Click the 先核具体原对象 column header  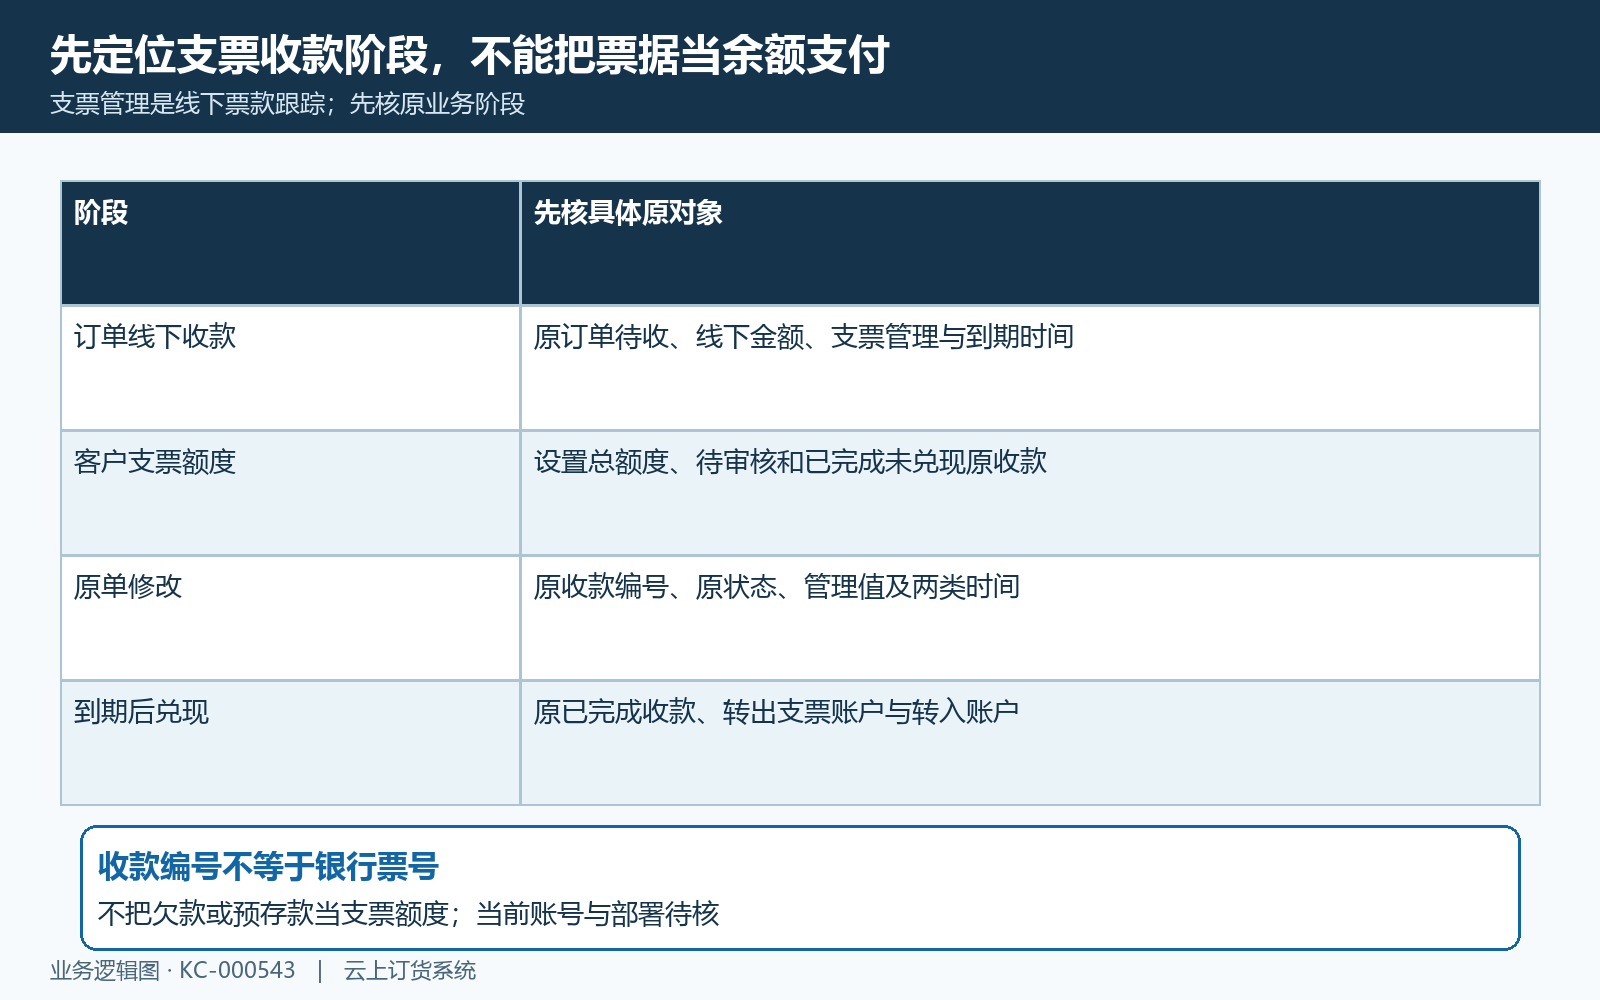[x=1030, y=243]
